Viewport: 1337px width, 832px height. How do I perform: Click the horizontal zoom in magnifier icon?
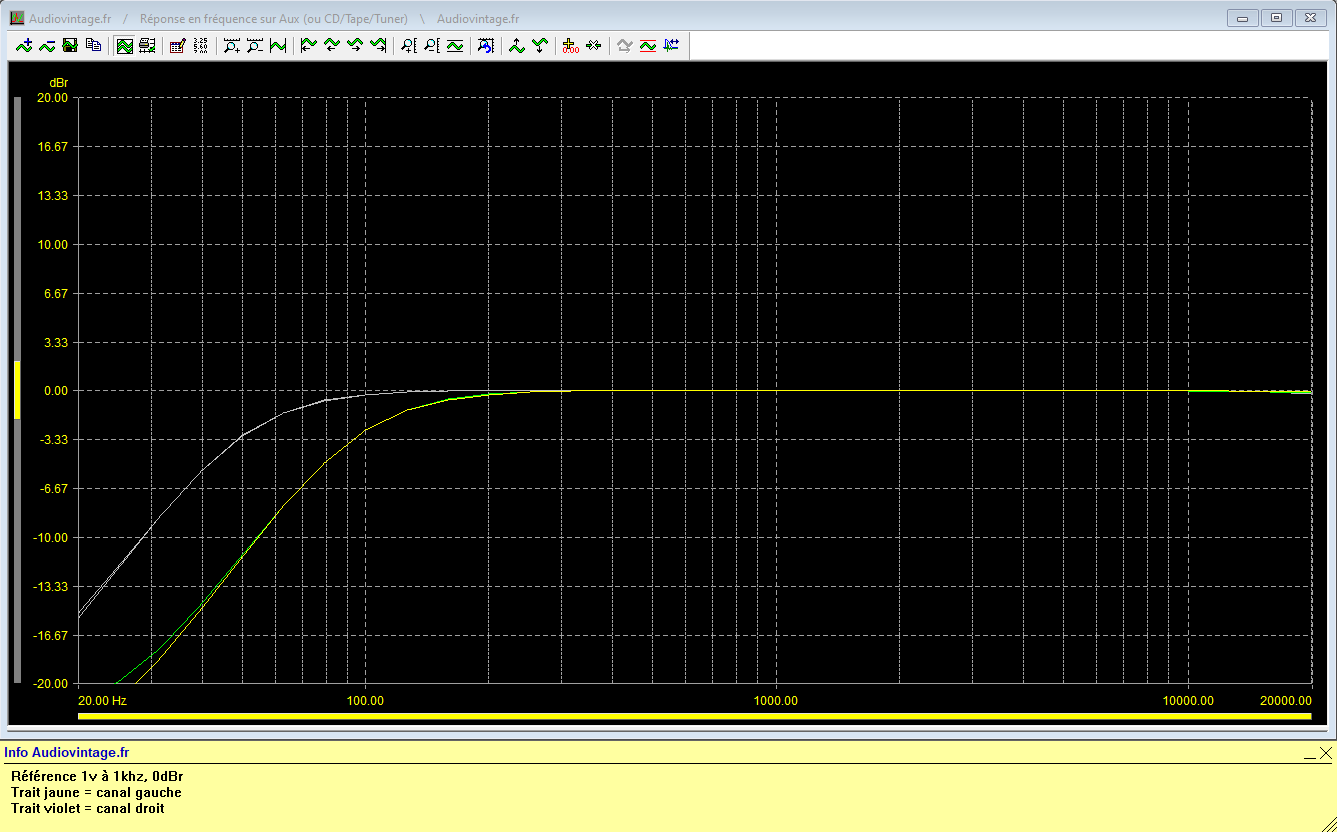(x=231, y=45)
